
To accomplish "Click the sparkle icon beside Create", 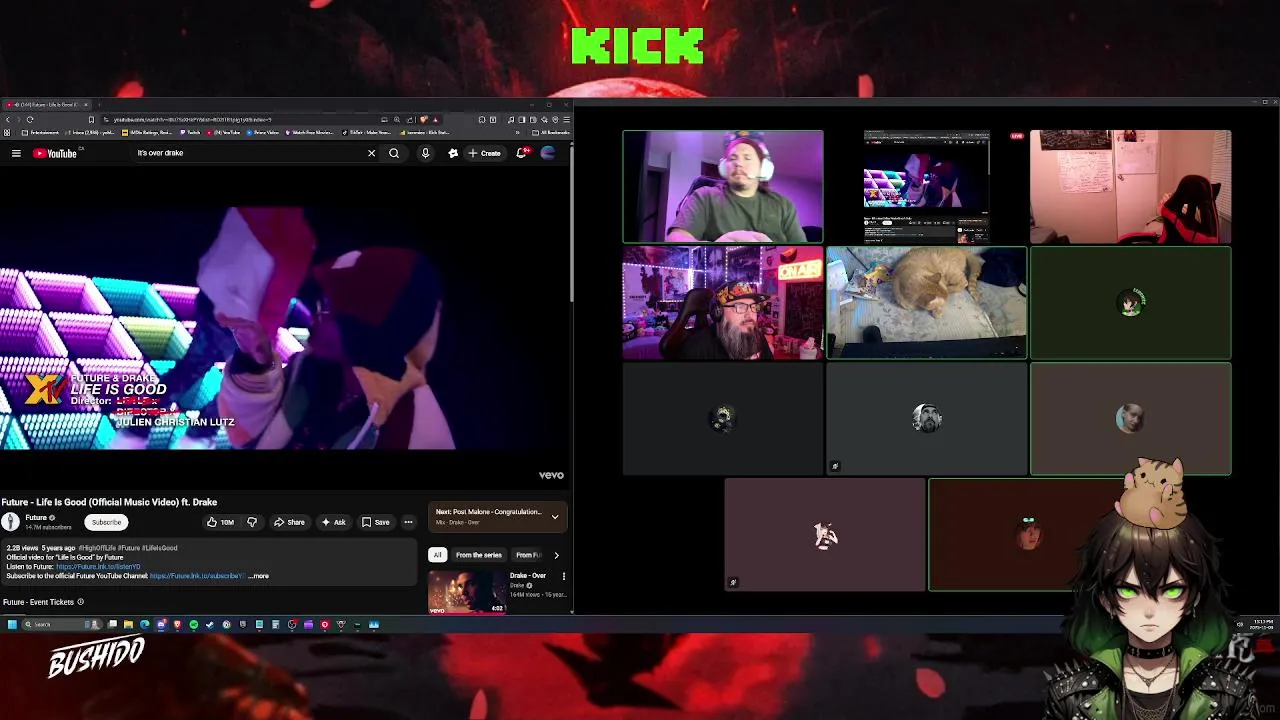I will [x=453, y=153].
